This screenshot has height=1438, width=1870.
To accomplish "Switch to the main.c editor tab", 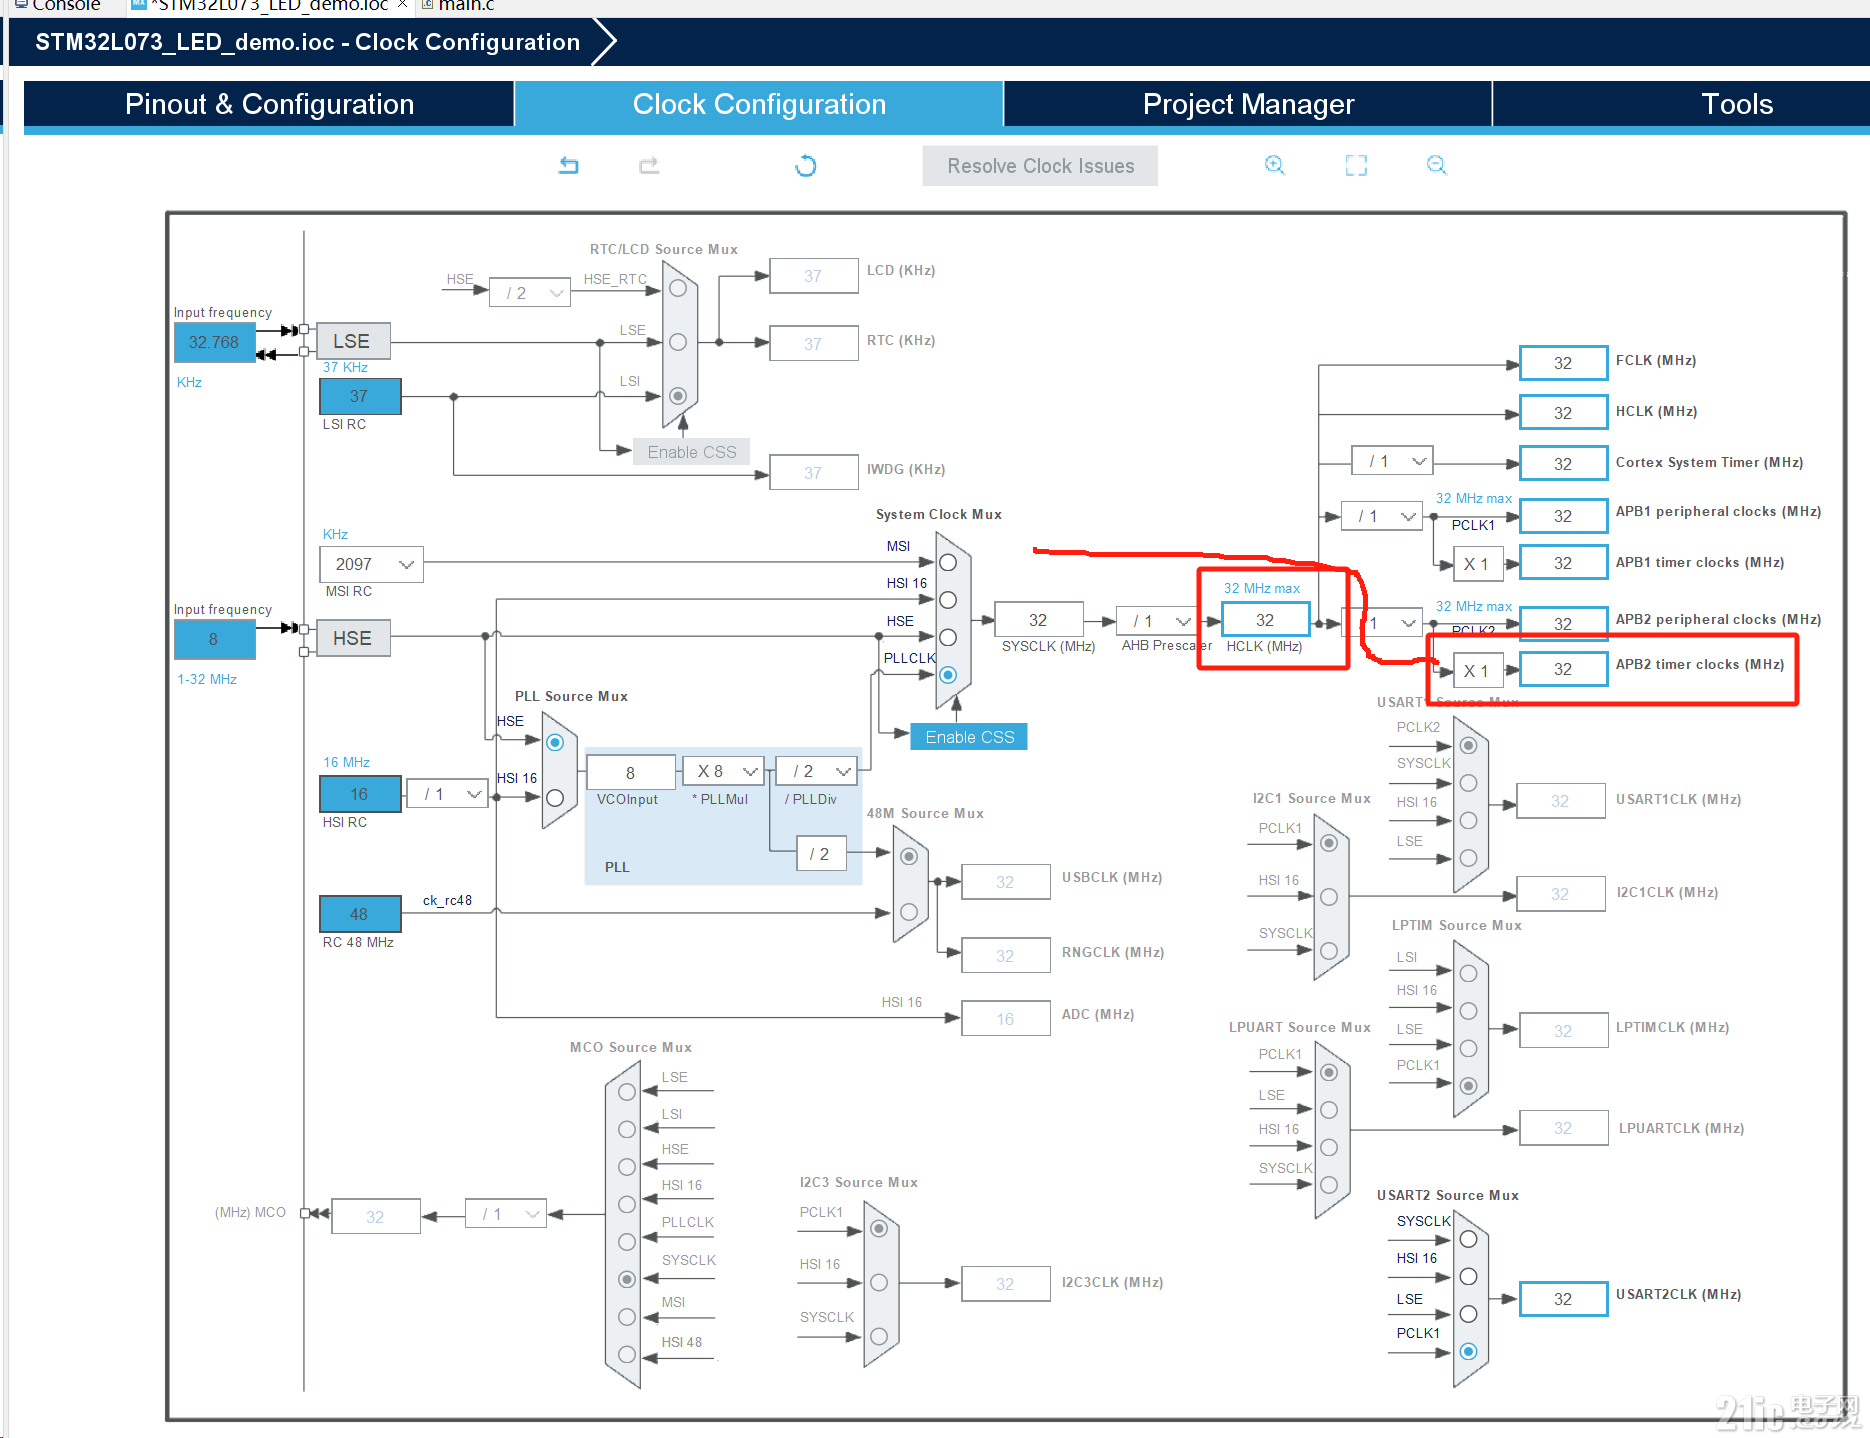I will click(458, 6).
